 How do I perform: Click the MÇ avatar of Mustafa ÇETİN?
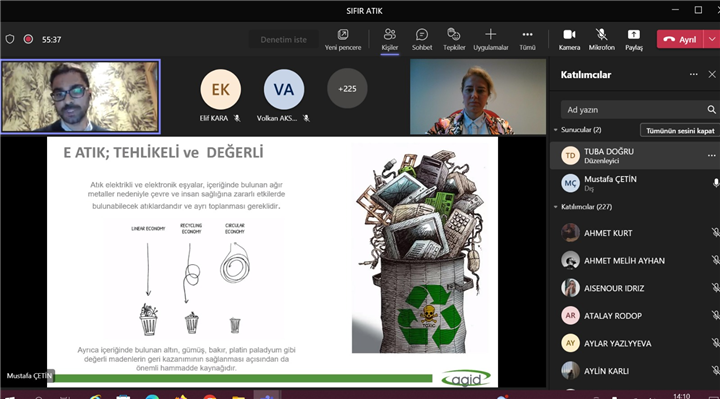pos(570,183)
